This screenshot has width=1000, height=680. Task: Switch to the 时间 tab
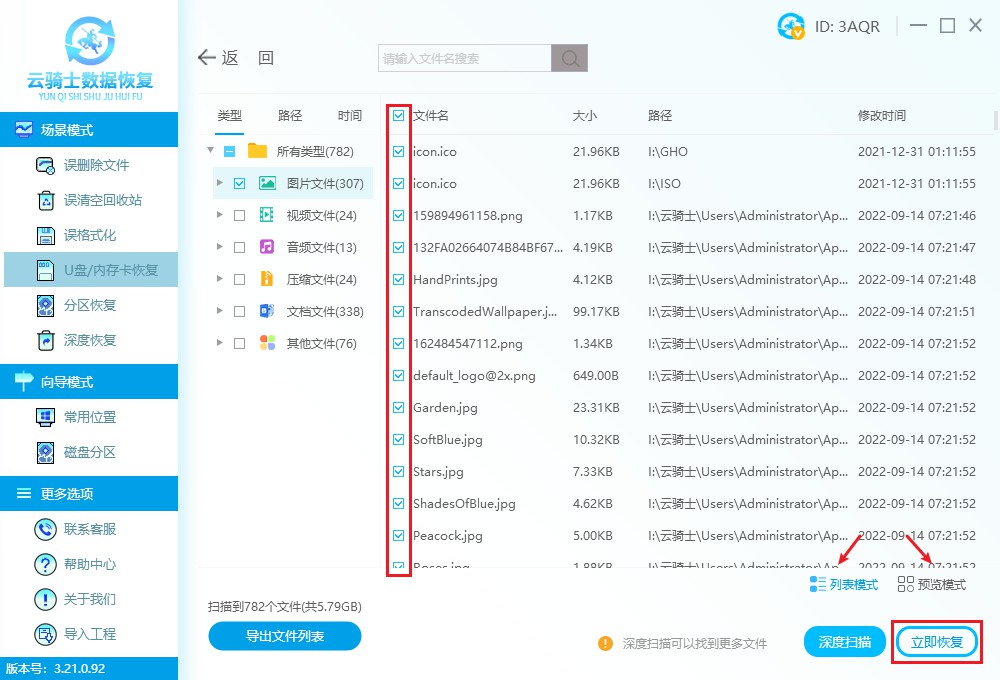(x=349, y=115)
